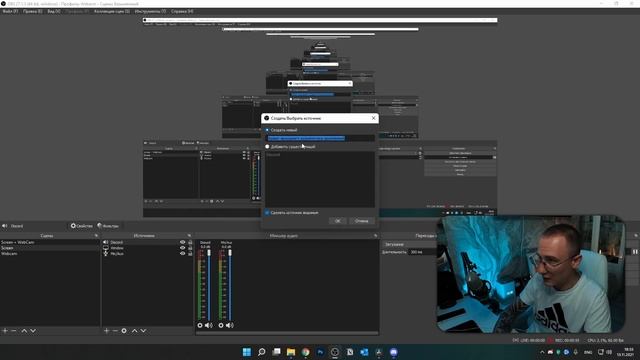Viewport: 640px width, 360px height.
Task: Toggle visibility of the Window source
Action: point(182,248)
